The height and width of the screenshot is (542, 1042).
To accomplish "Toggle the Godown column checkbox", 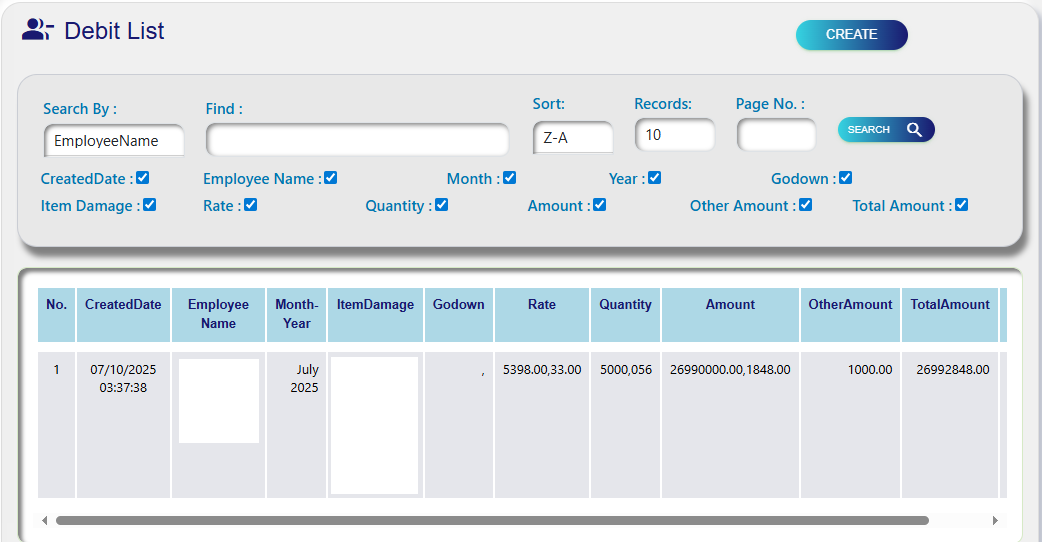I will point(846,178).
